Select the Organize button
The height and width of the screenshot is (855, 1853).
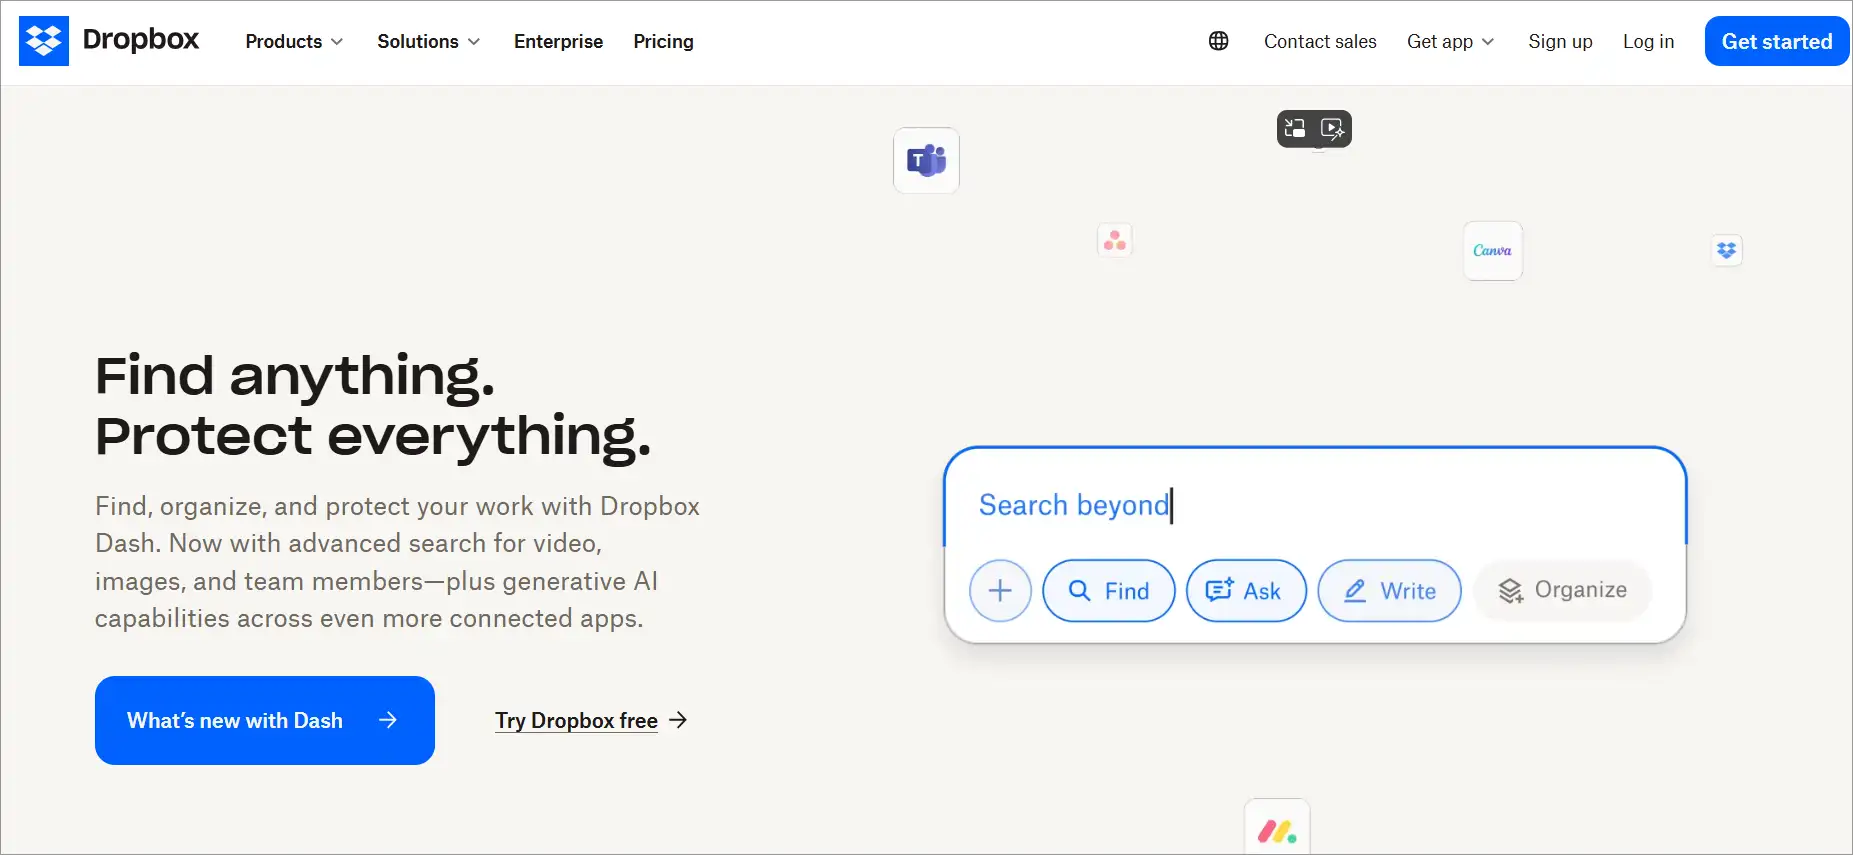1562,590
